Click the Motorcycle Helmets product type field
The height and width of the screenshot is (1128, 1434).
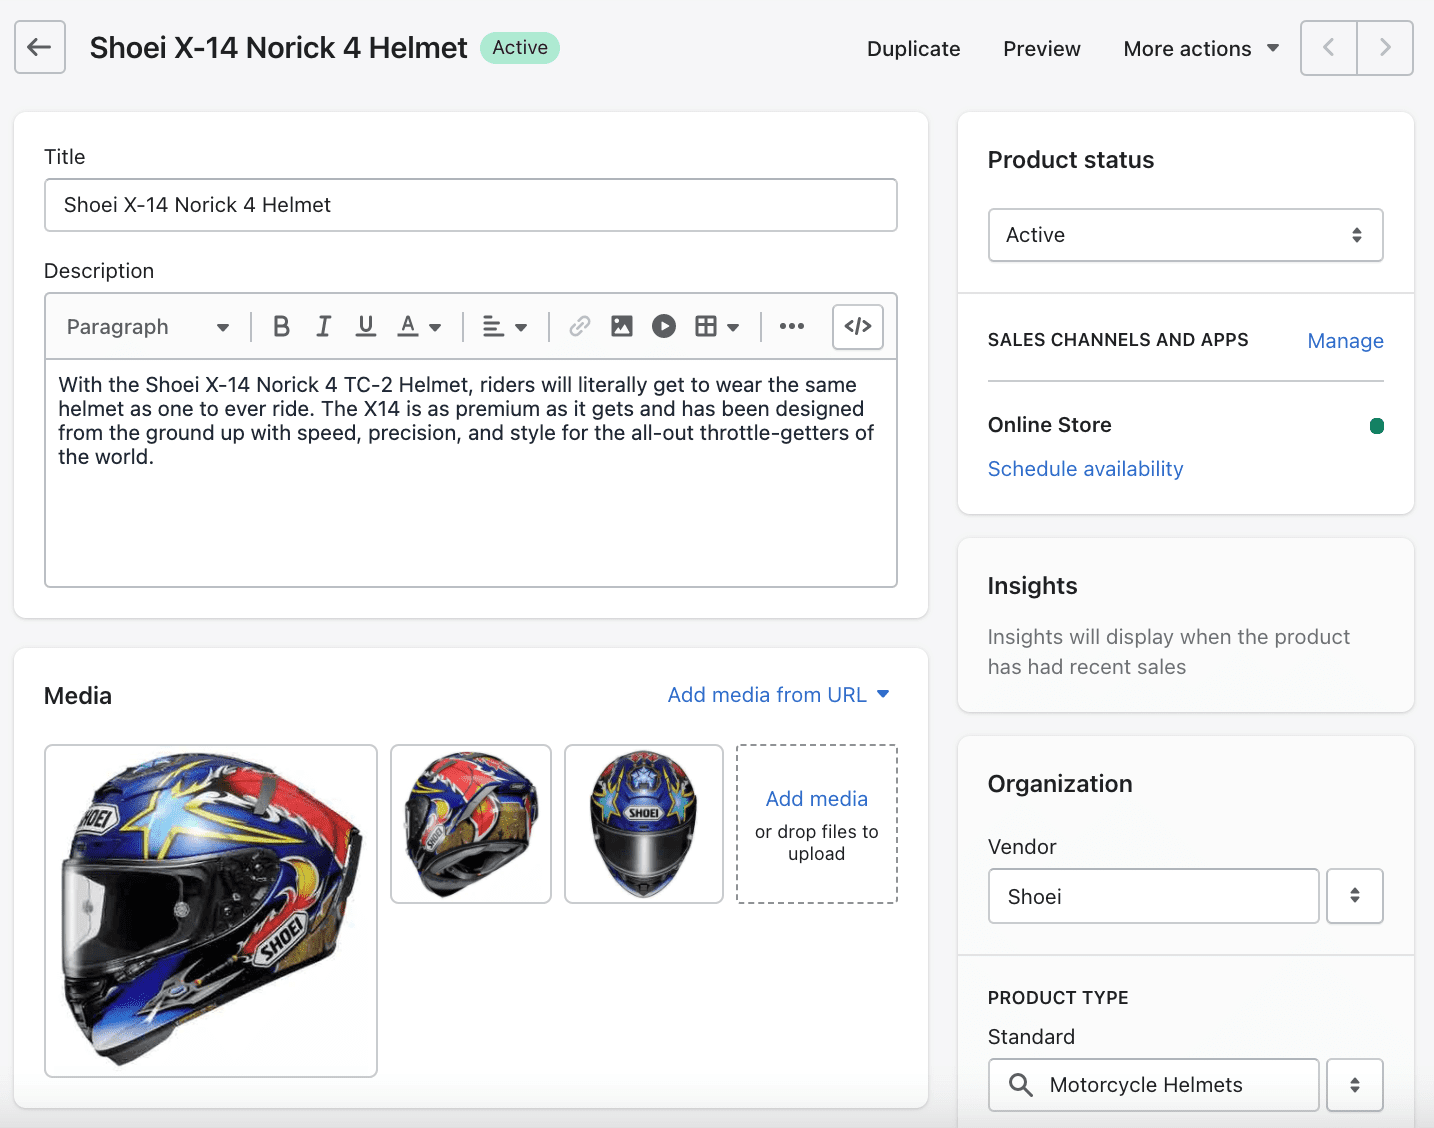1153,1085
